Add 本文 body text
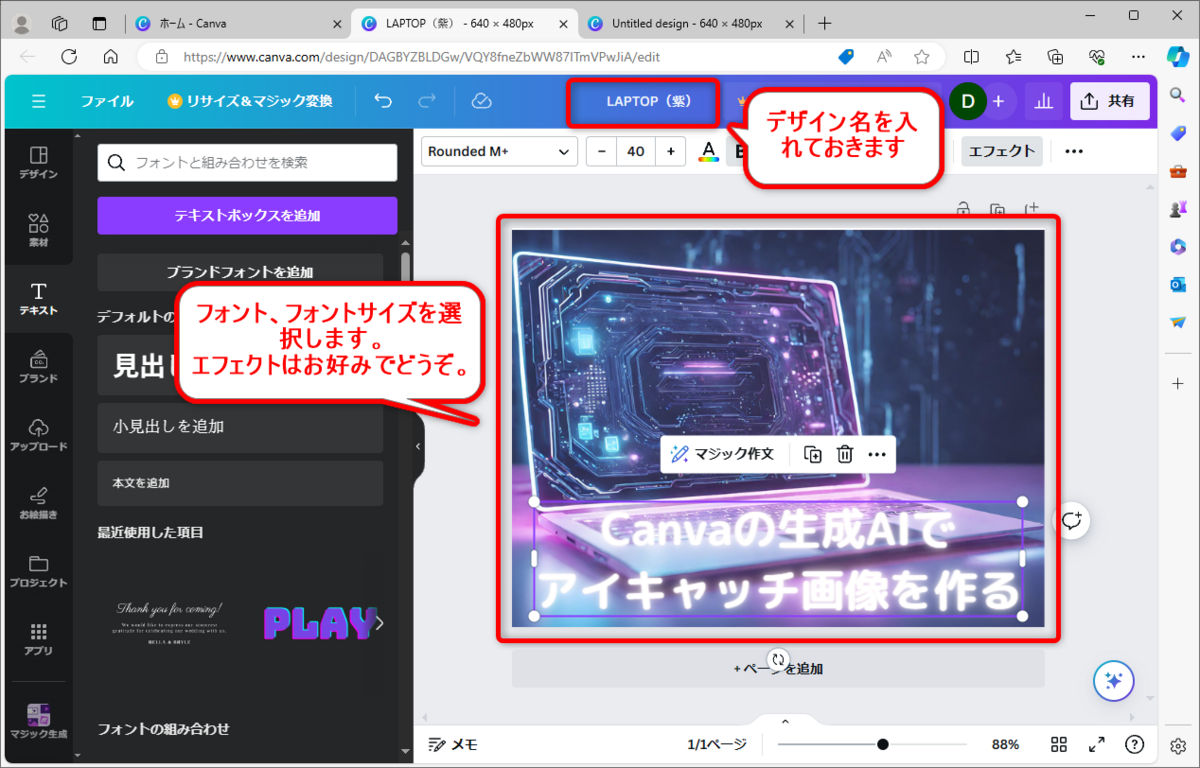Image resolution: width=1200 pixels, height=768 pixels. click(x=240, y=483)
